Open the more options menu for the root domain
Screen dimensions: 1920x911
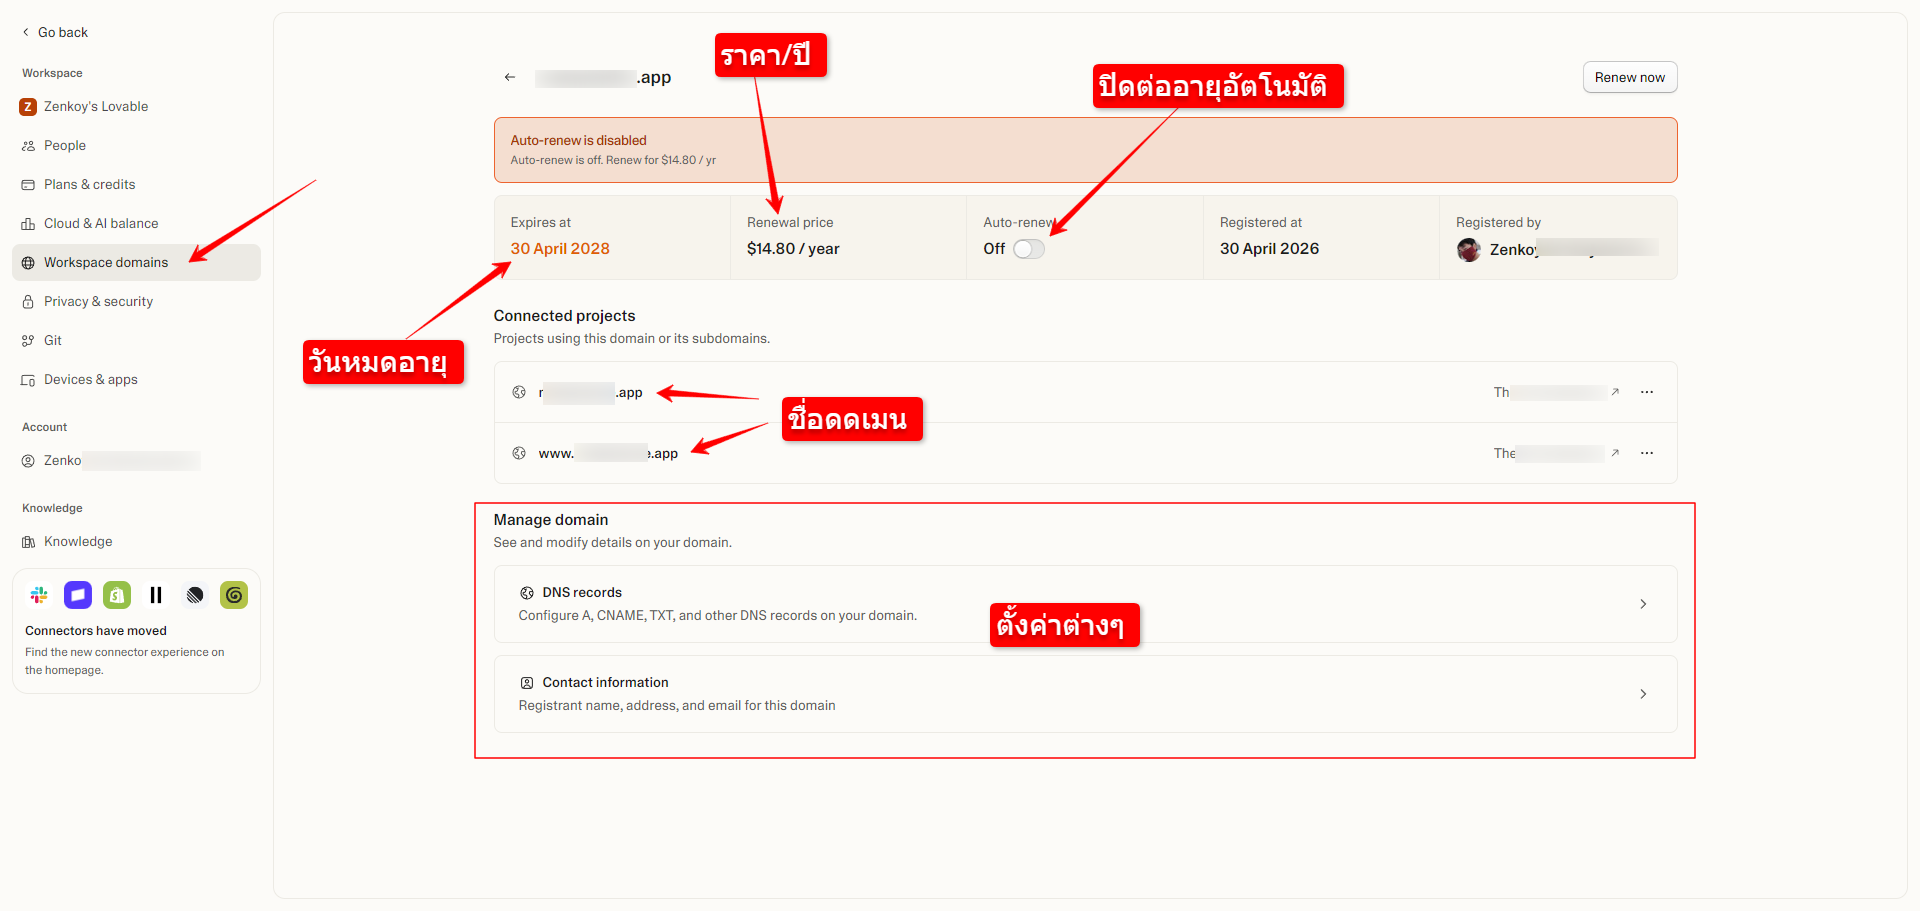[x=1647, y=392]
